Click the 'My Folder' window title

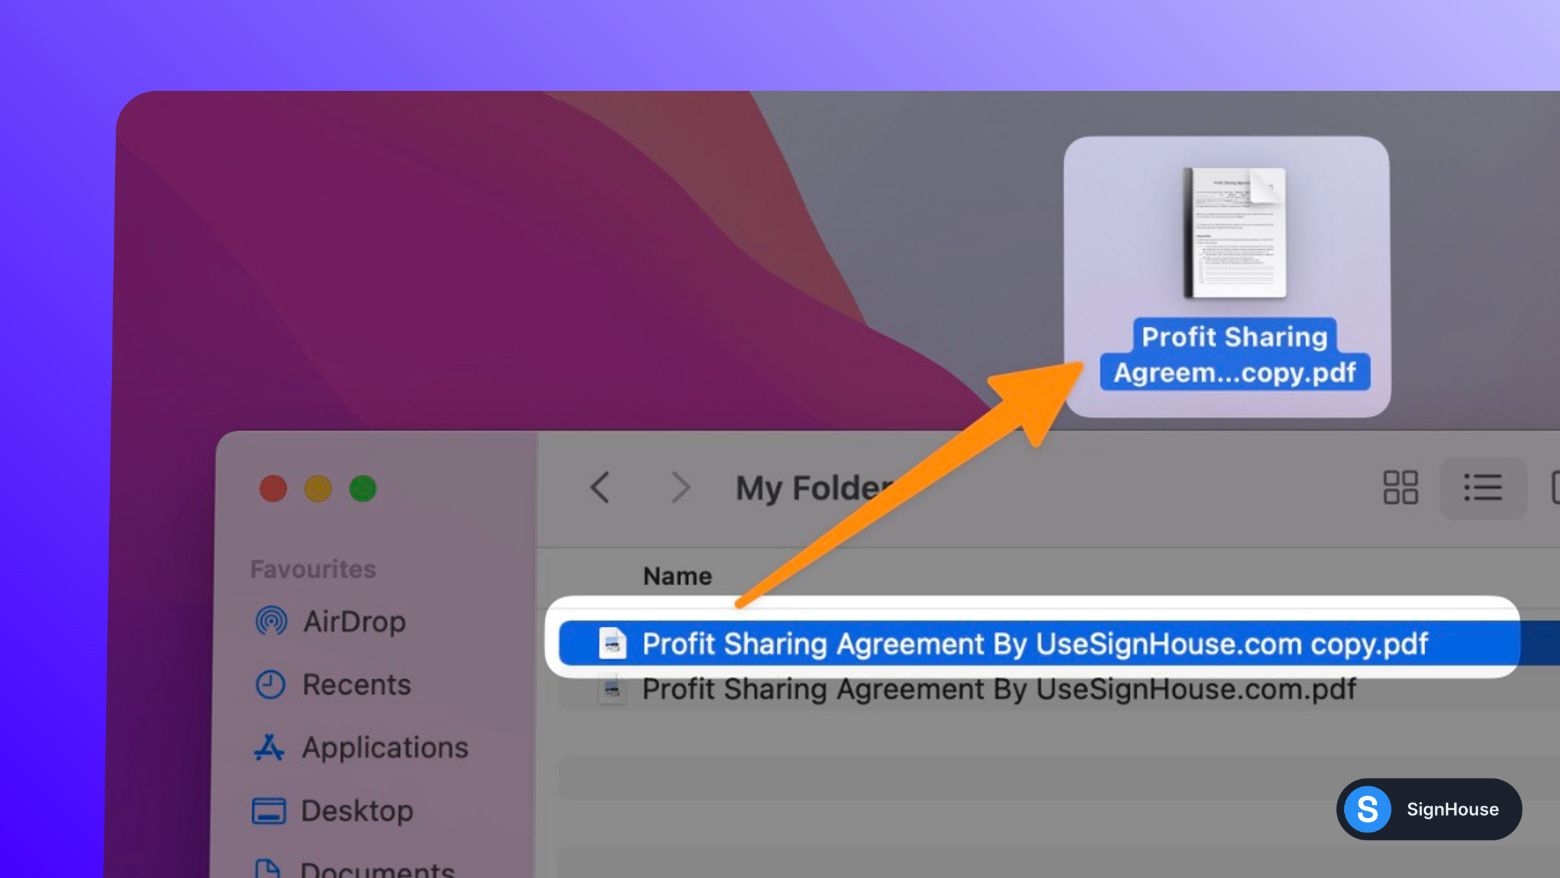click(812, 488)
